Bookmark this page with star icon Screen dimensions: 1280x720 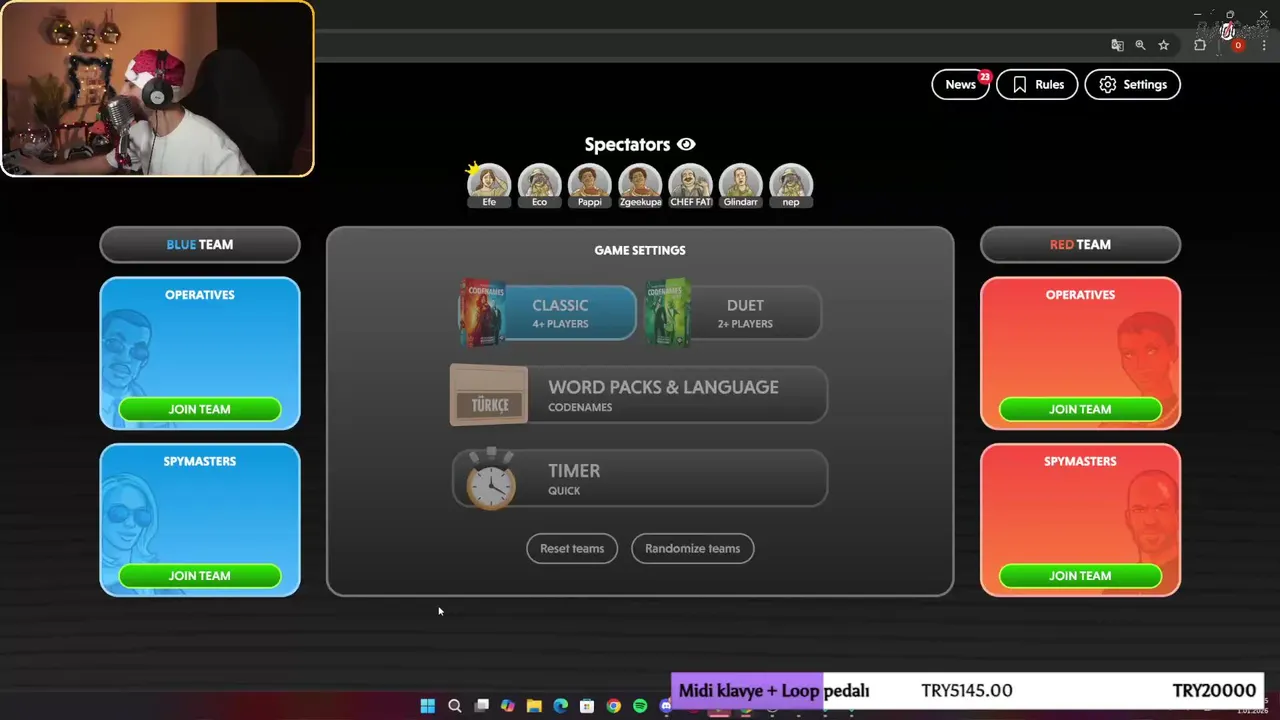pyautogui.click(x=1164, y=45)
